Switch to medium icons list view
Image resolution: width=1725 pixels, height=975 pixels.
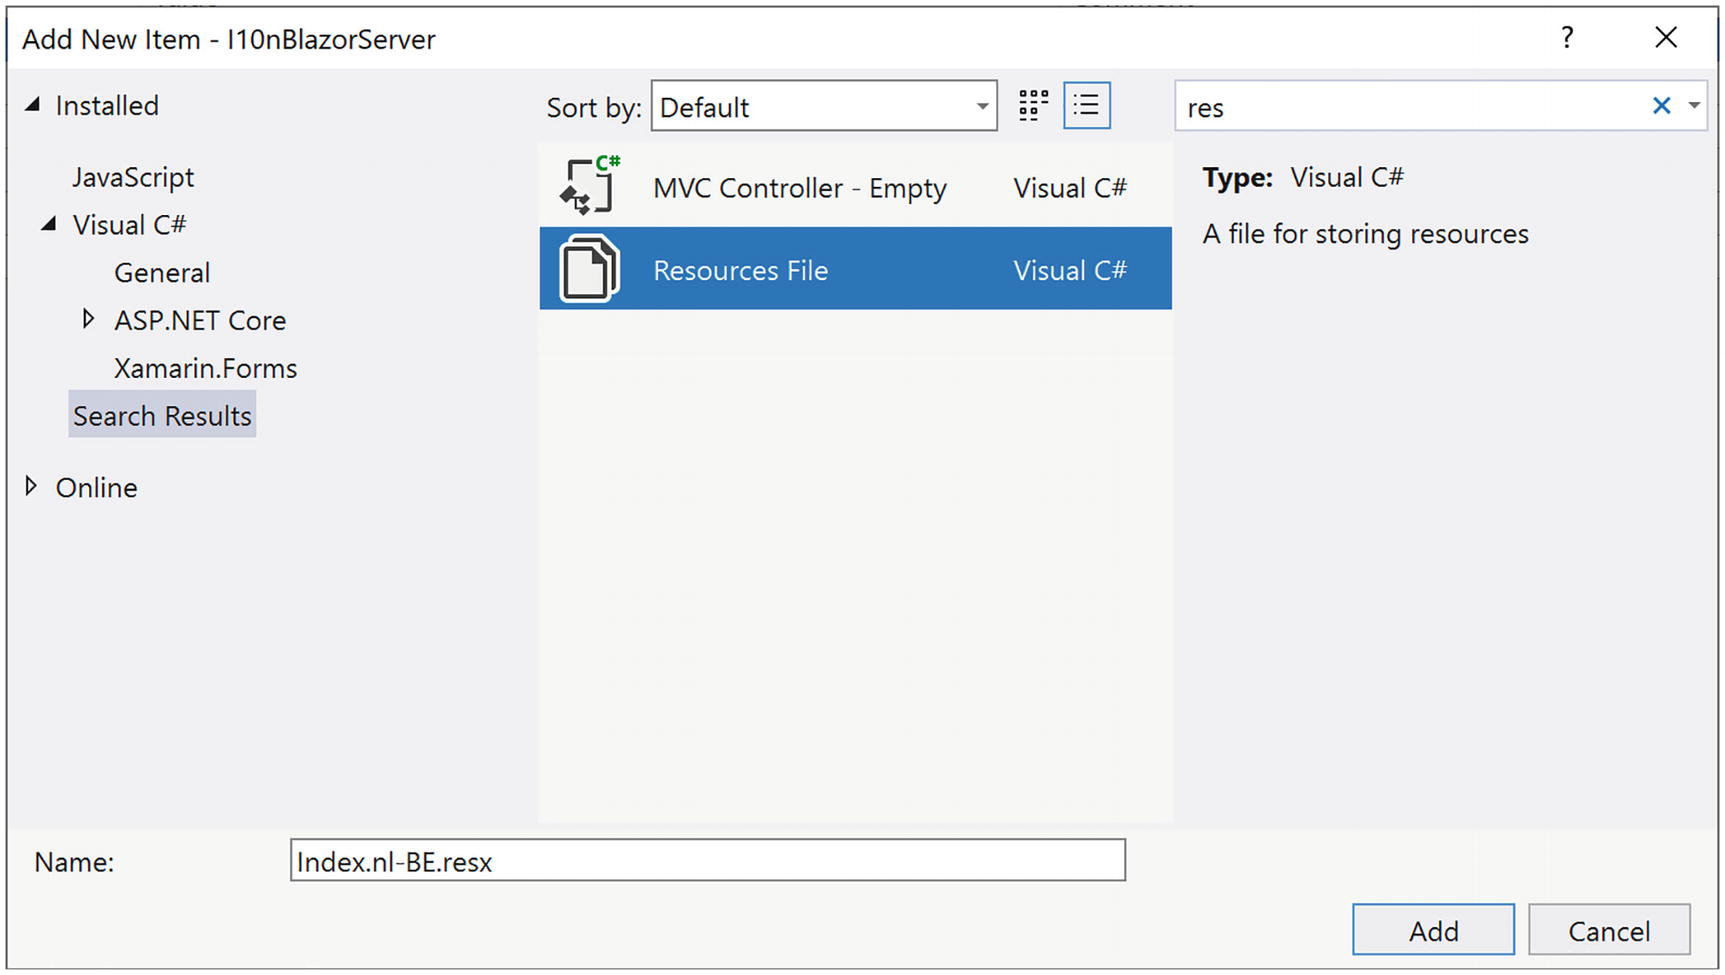click(x=1087, y=106)
